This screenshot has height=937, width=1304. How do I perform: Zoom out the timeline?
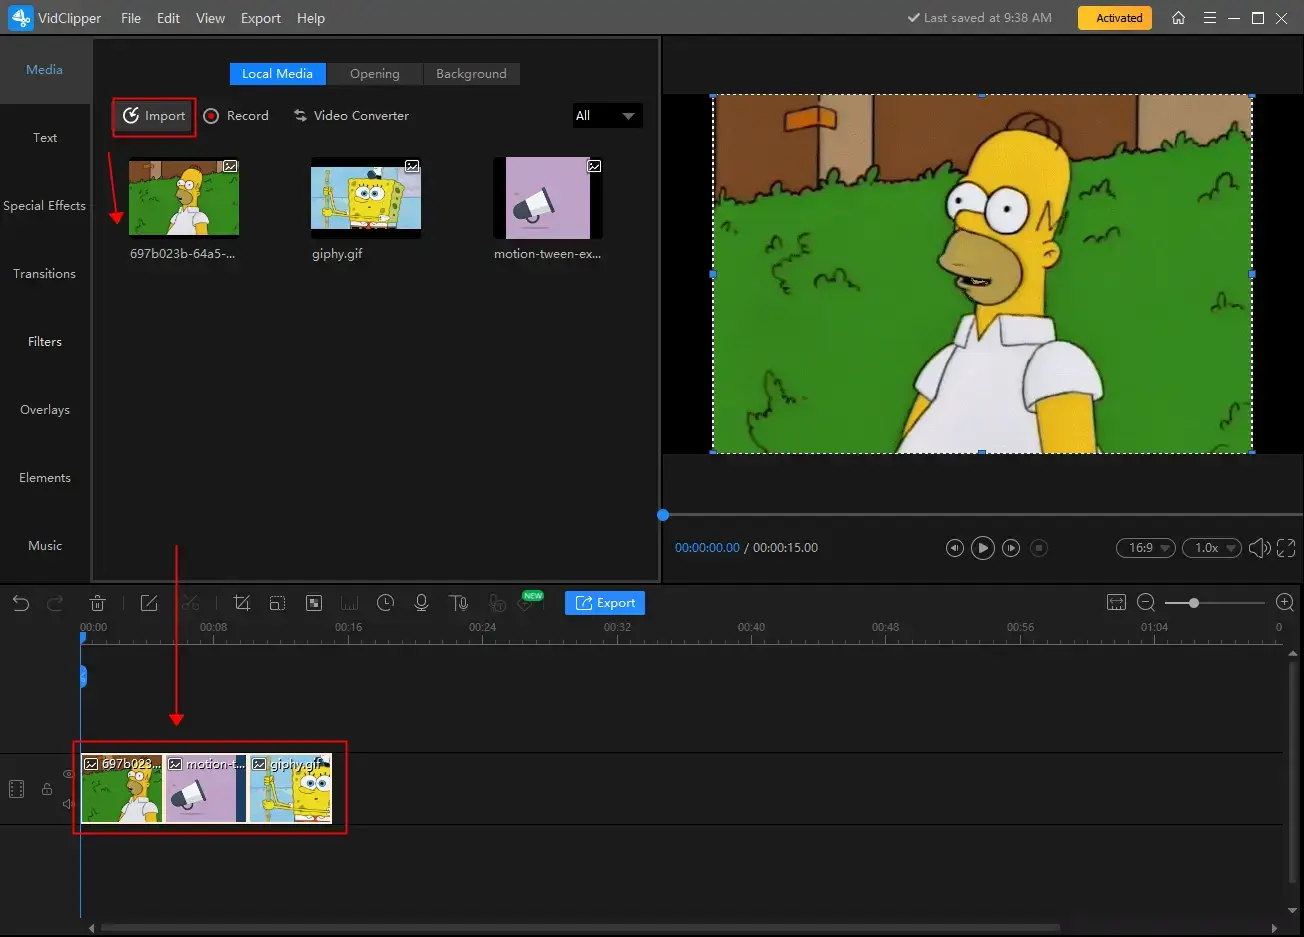click(1146, 602)
